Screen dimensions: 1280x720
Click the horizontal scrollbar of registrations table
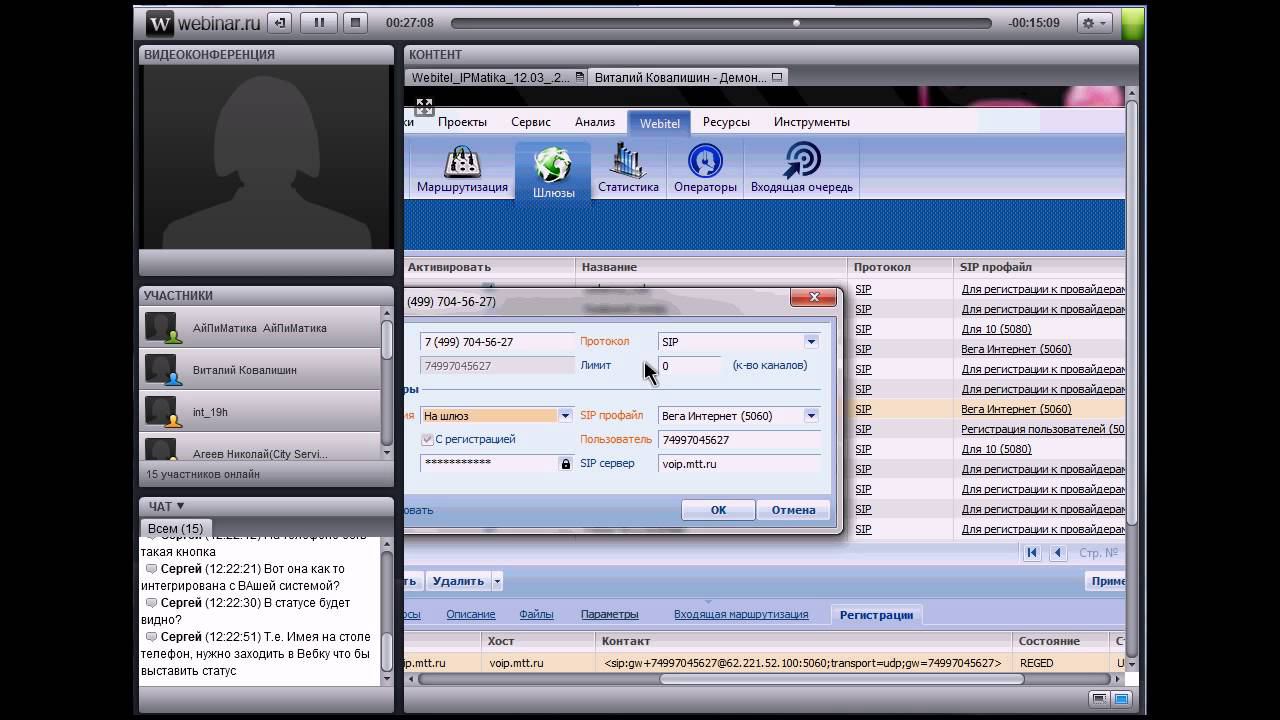coord(842,679)
